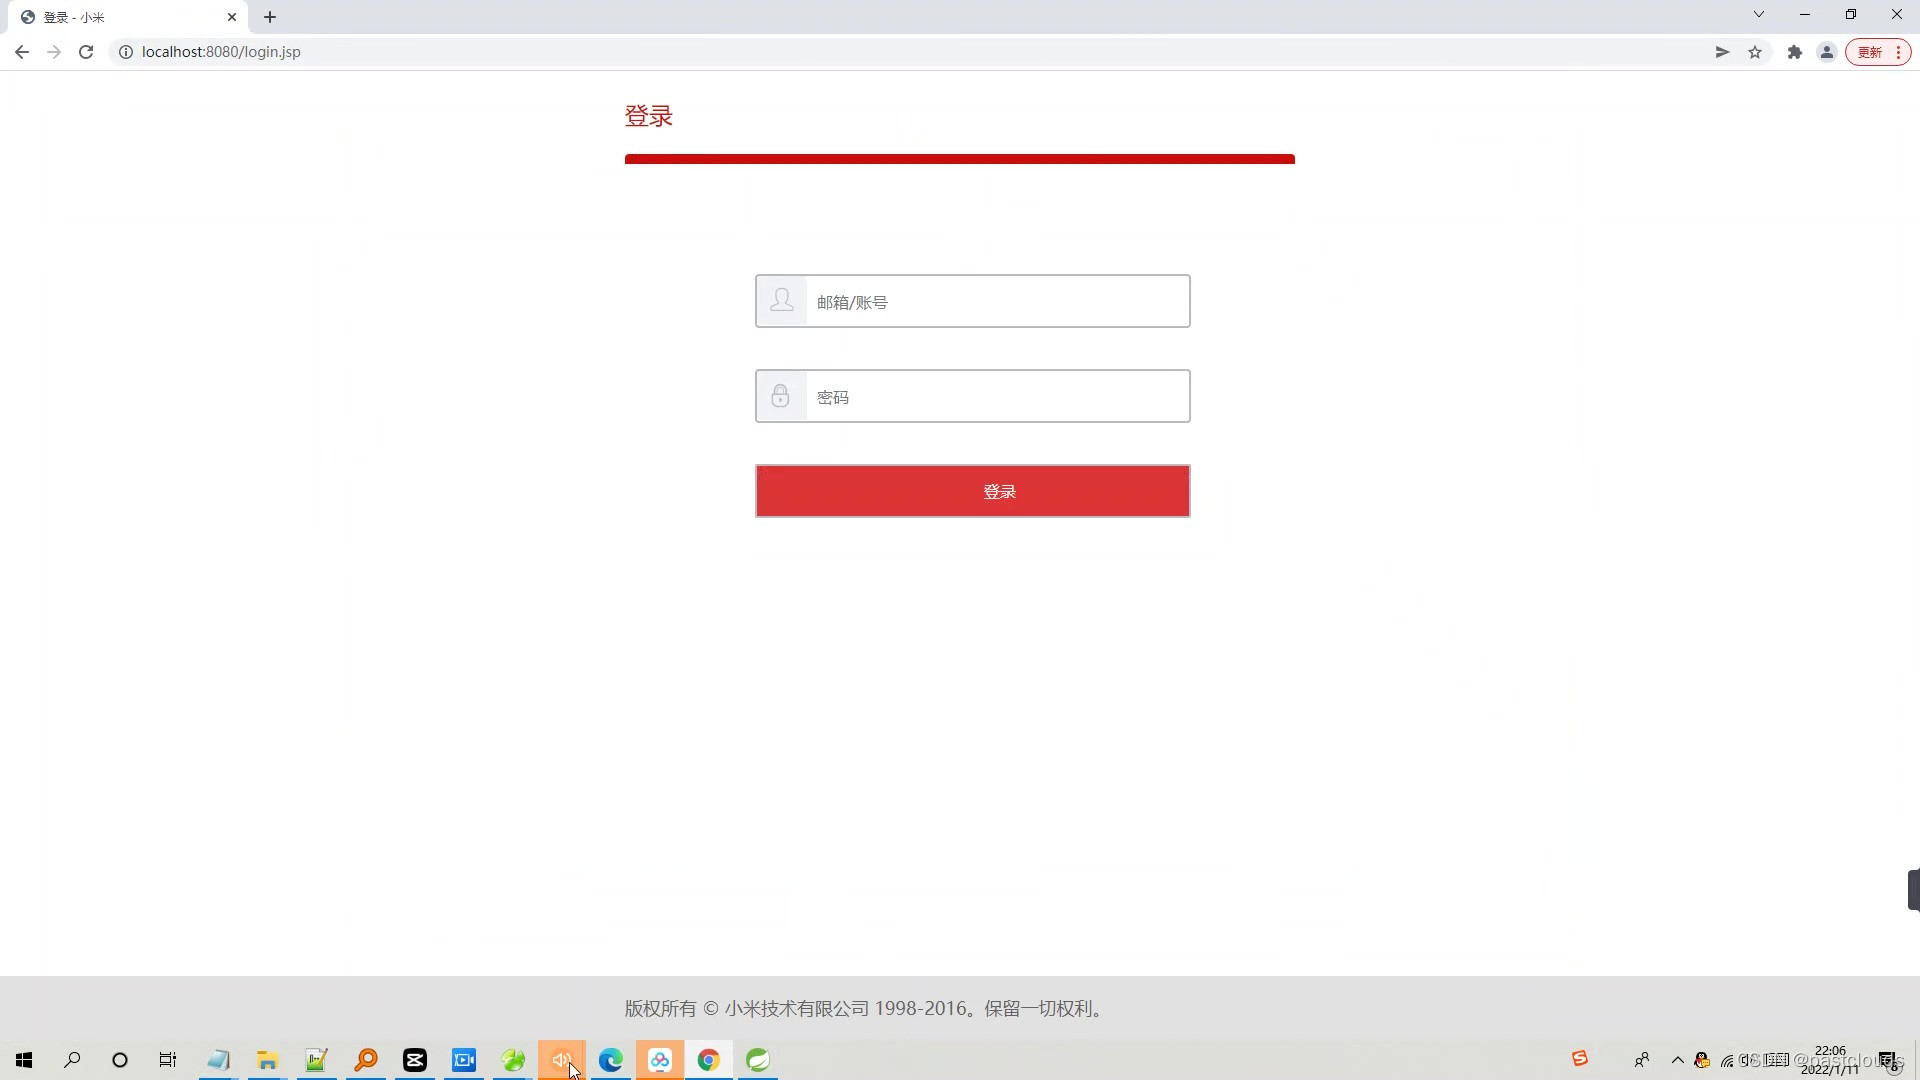Expand system tray hidden icons chevron
Image resolution: width=1920 pixels, height=1080 pixels.
coord(1677,1060)
